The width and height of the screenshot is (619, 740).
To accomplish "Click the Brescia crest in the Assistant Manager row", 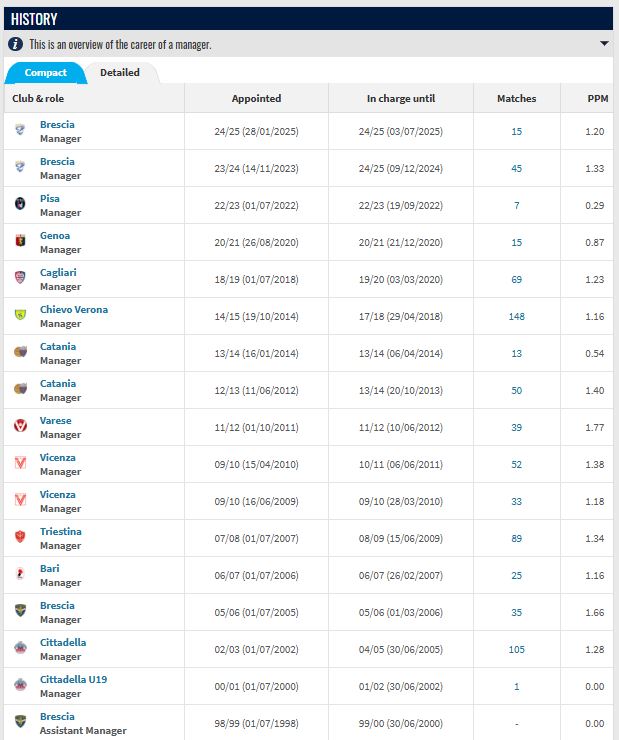I will pyautogui.click(x=20, y=721).
